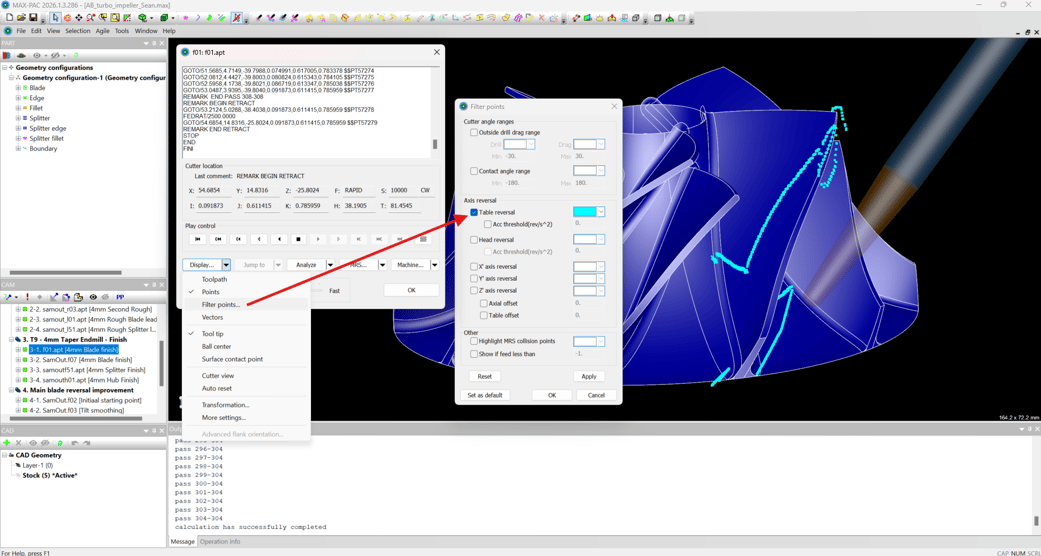1041x556 pixels.
Task: Open the File menu
Action: click(x=21, y=31)
